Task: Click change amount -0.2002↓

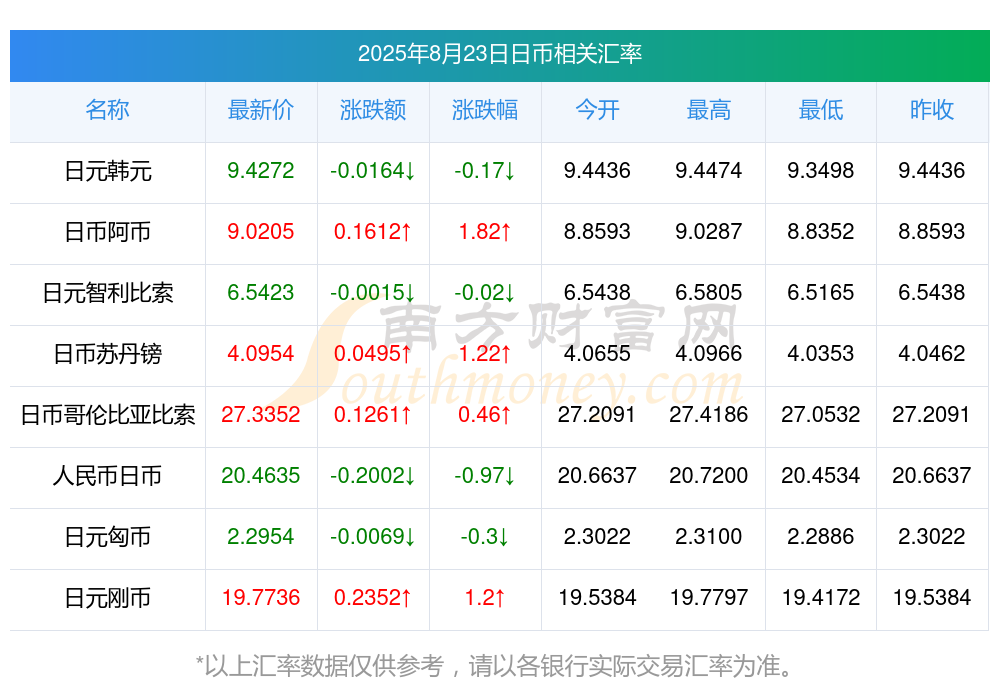Action: [373, 475]
